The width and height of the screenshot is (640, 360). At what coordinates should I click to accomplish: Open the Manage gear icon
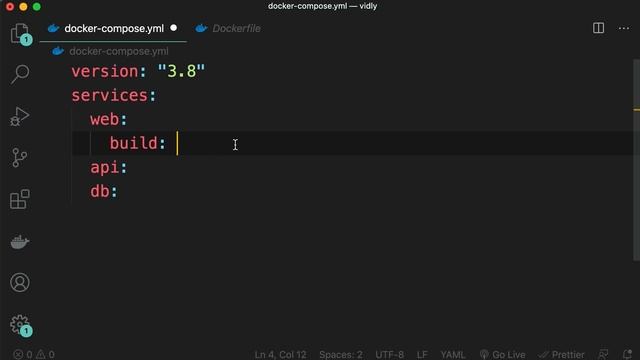[20, 325]
